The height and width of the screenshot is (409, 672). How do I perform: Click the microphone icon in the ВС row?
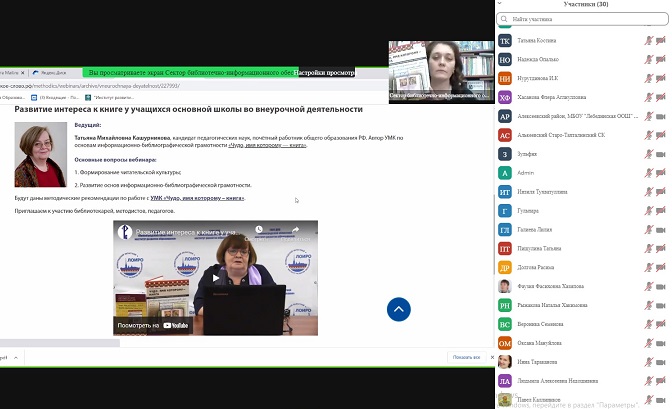pyautogui.click(x=648, y=324)
